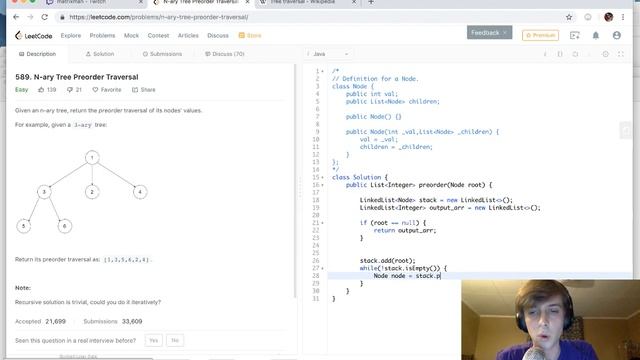Viewport: 640px width, 360px height.
Task: Open the LeetCode account profile icon
Action: 617,36
